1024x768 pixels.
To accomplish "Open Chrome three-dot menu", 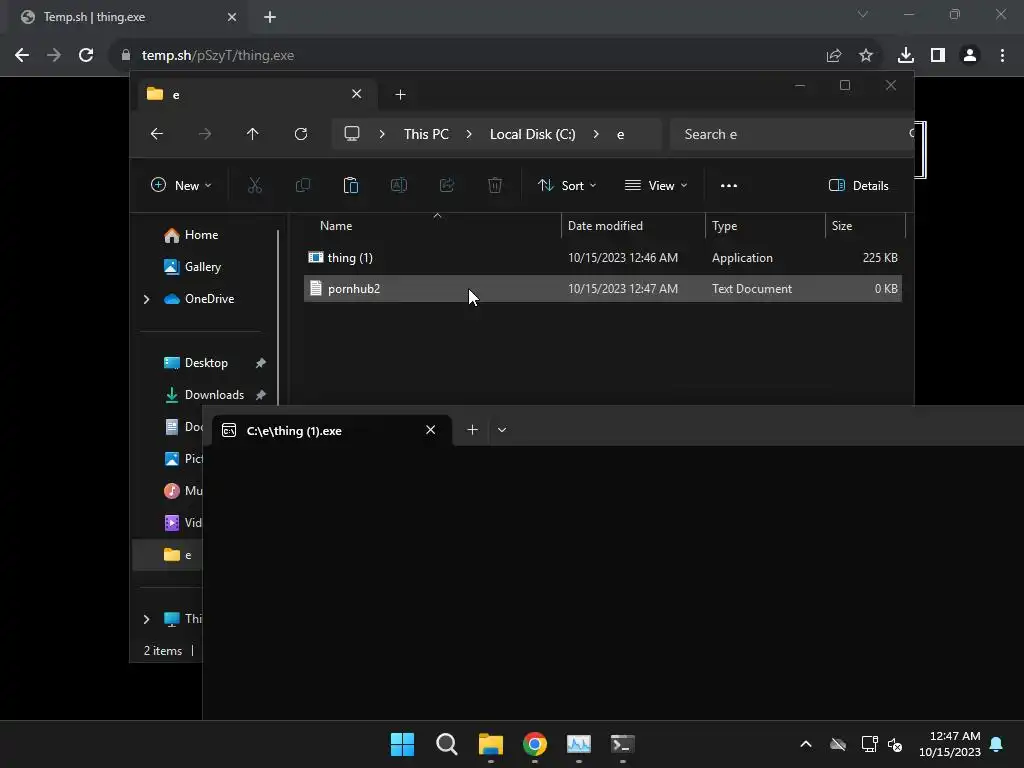I will click(x=1002, y=56).
